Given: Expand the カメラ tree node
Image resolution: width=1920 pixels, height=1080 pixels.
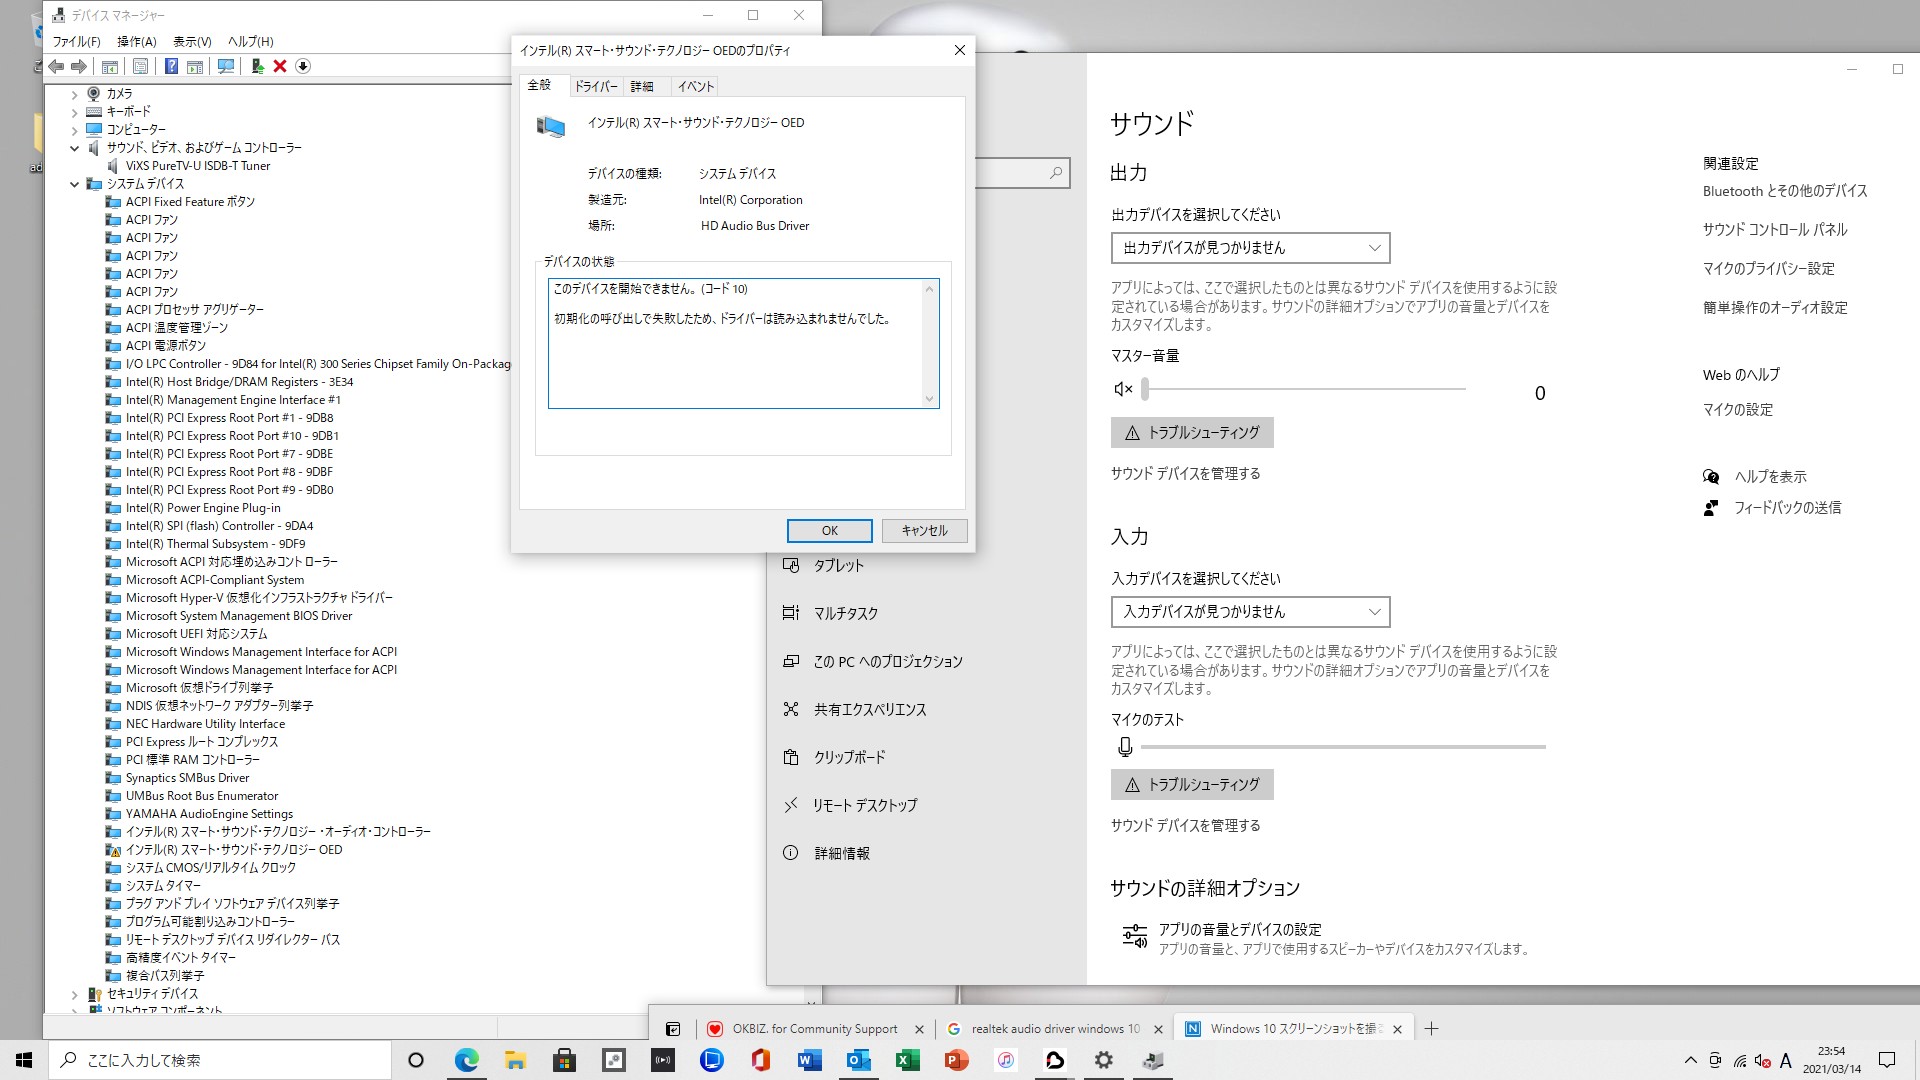Looking at the screenshot, I should (x=74, y=94).
